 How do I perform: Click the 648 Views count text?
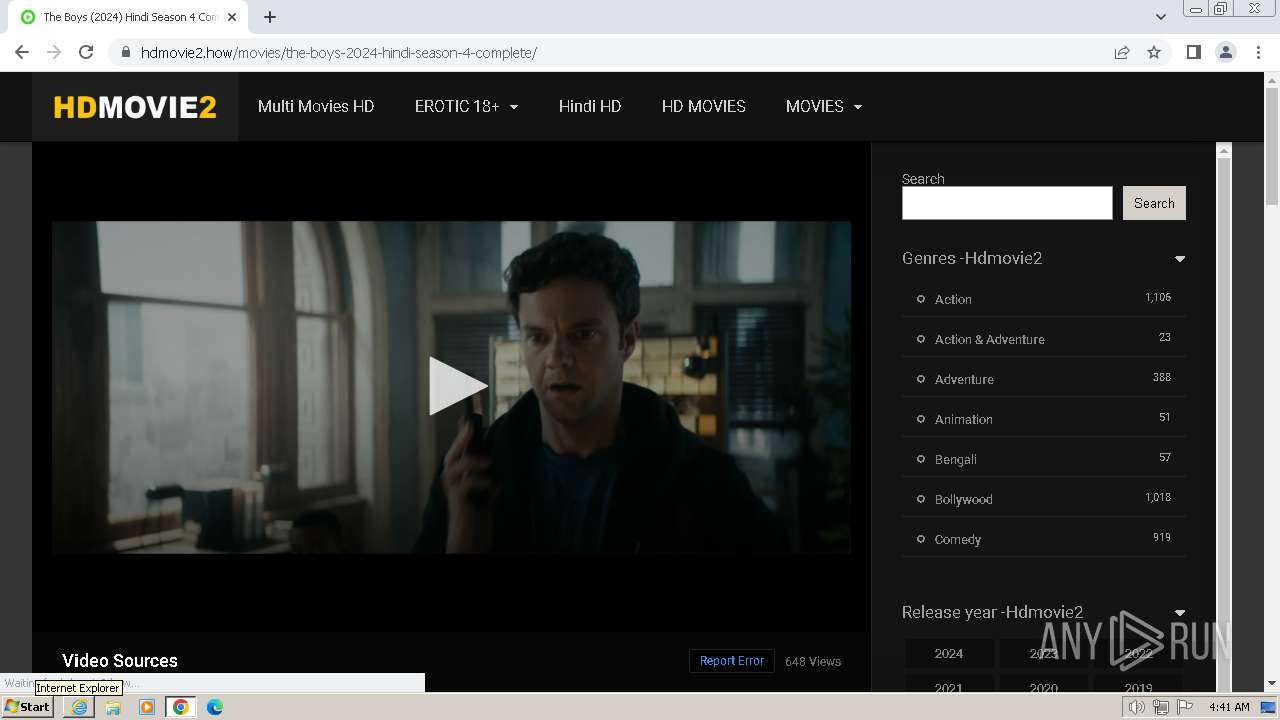pos(813,661)
